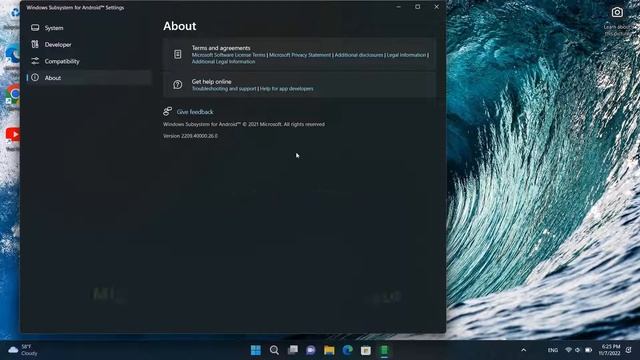Image resolution: width=640 pixels, height=360 pixels.
Task: Click the Get help online question icon
Action: tap(178, 84)
